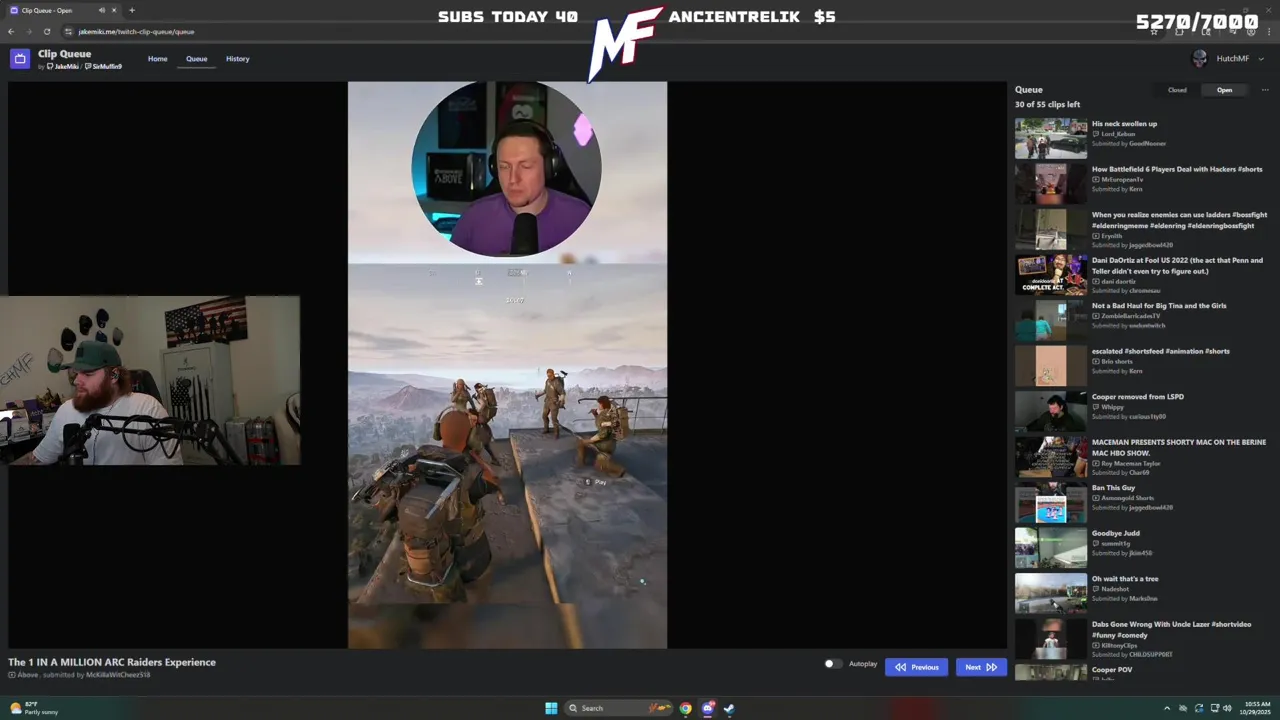This screenshot has height=720, width=1280.
Task: Click Play on the video player
Action: click(596, 482)
